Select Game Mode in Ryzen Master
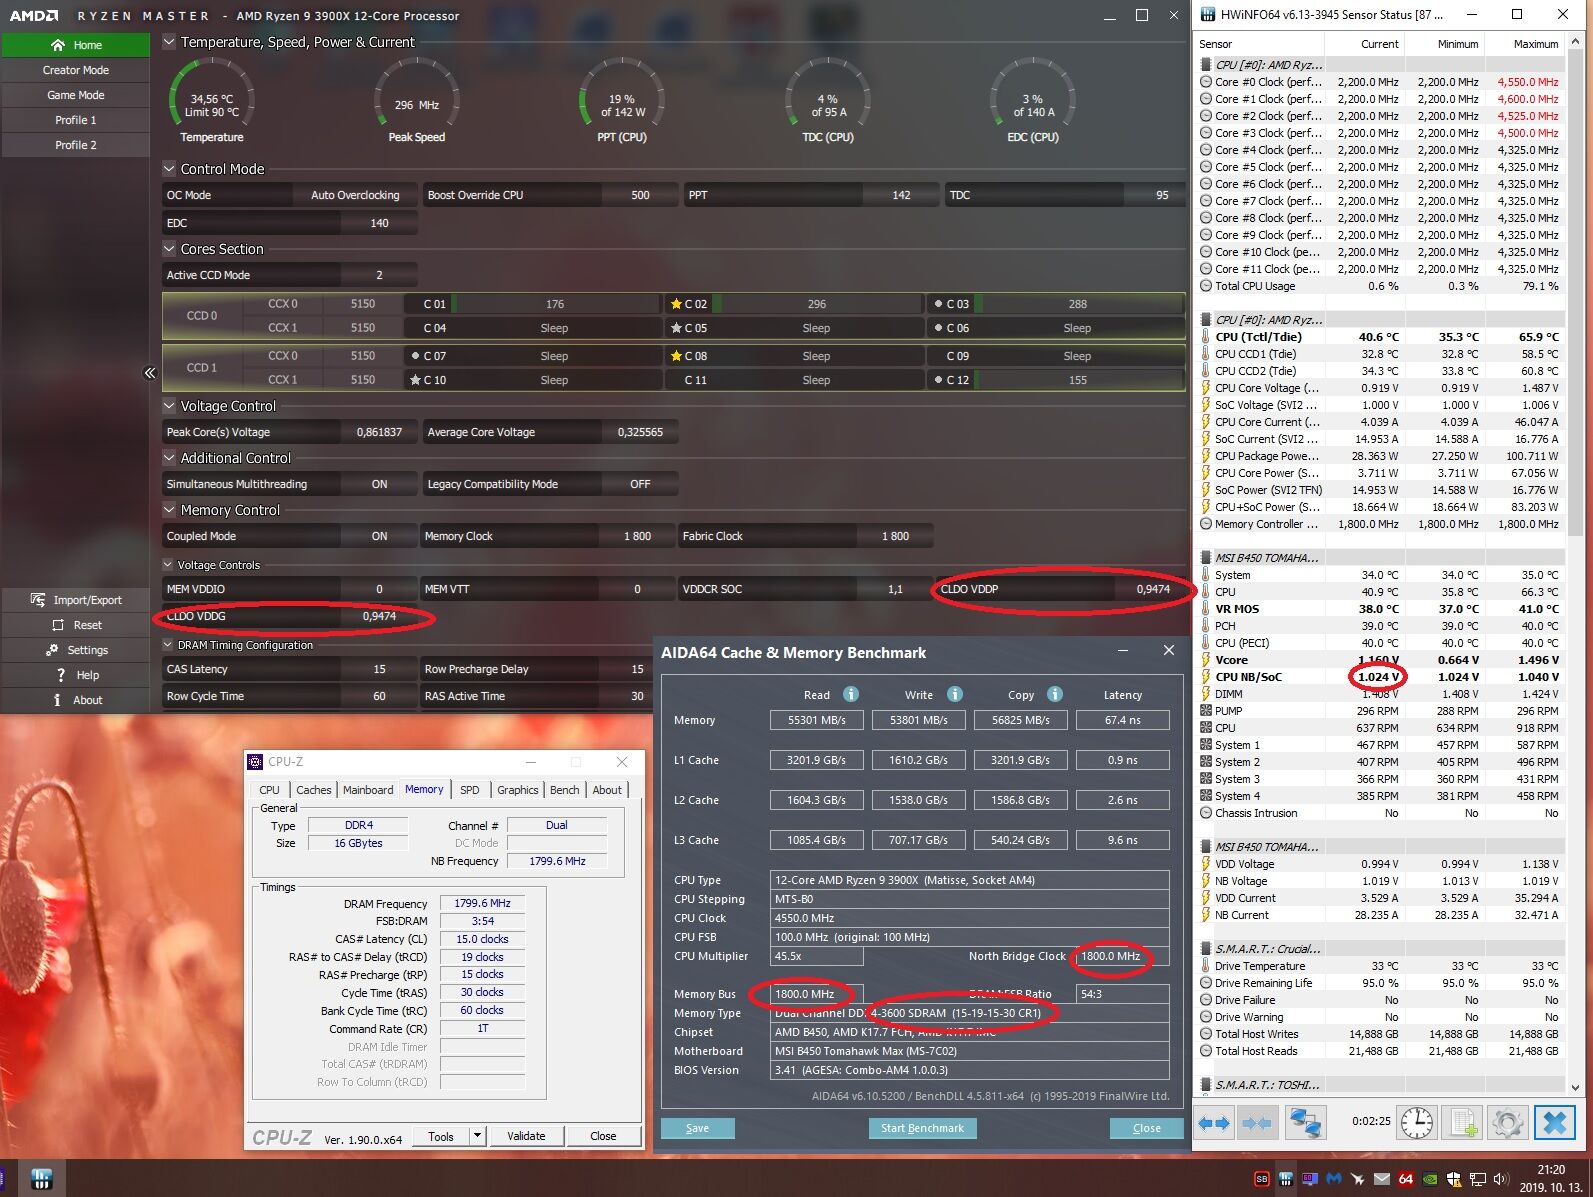 pyautogui.click(x=76, y=95)
